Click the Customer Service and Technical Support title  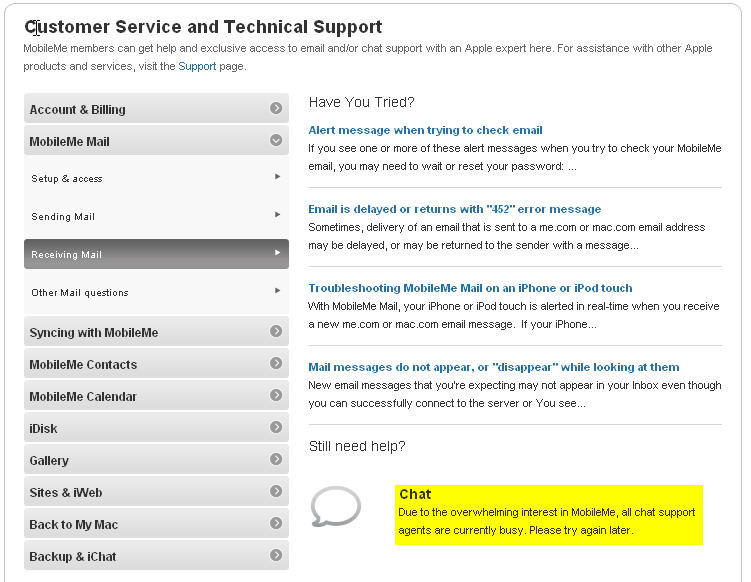coord(204,27)
